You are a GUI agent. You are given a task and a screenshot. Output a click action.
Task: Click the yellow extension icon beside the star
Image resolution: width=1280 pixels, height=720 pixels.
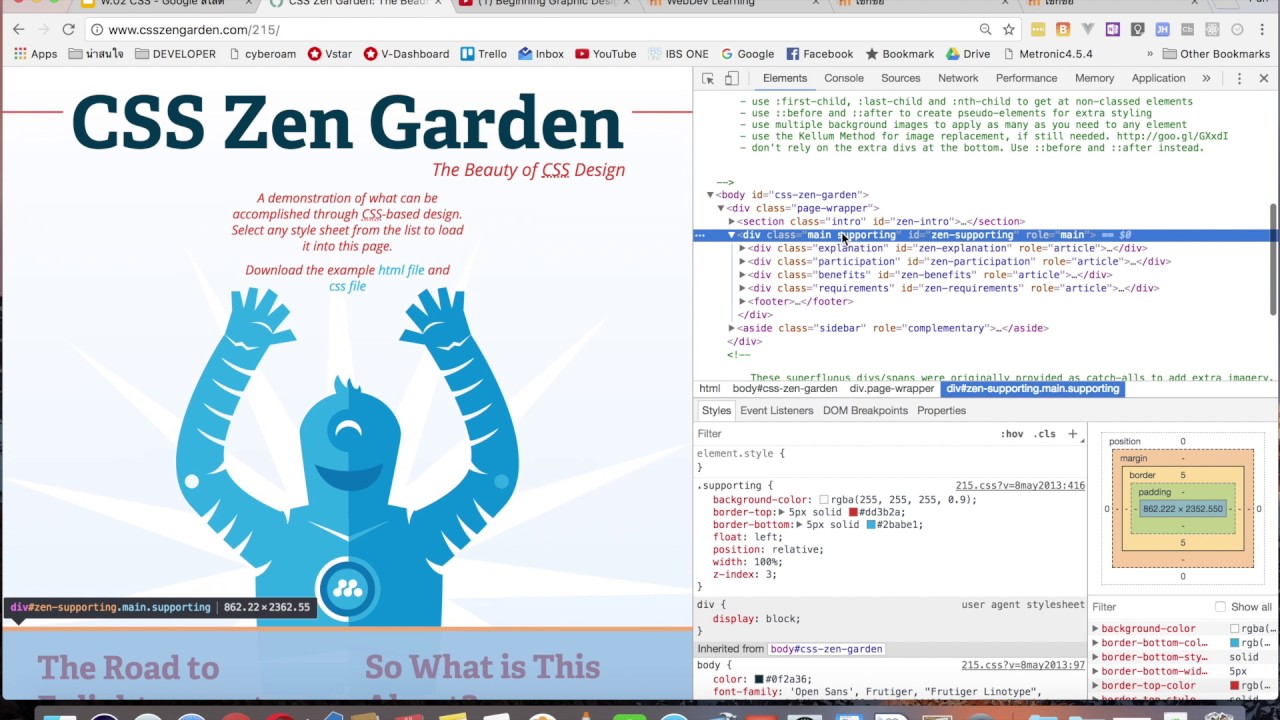tap(1038, 29)
